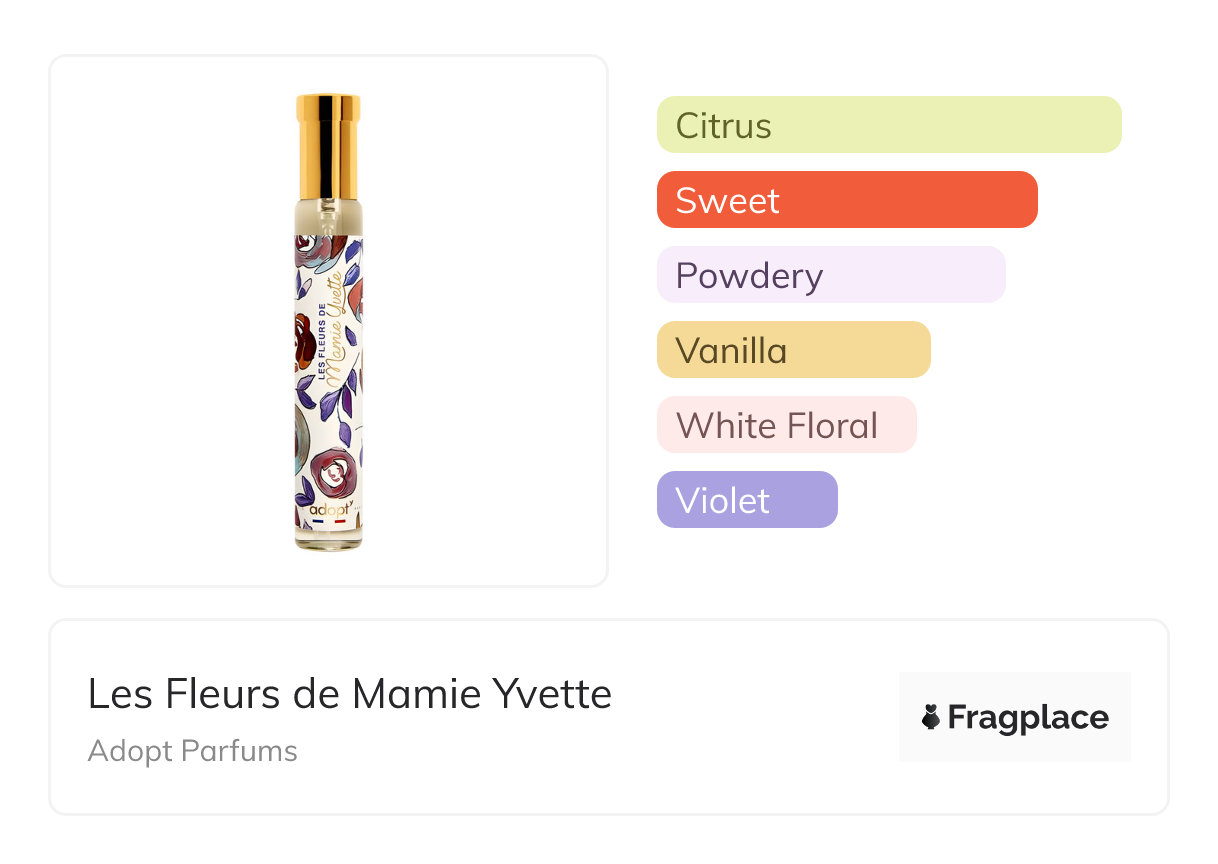Click the Les Fleurs de Mamie Yvette title

[349, 694]
